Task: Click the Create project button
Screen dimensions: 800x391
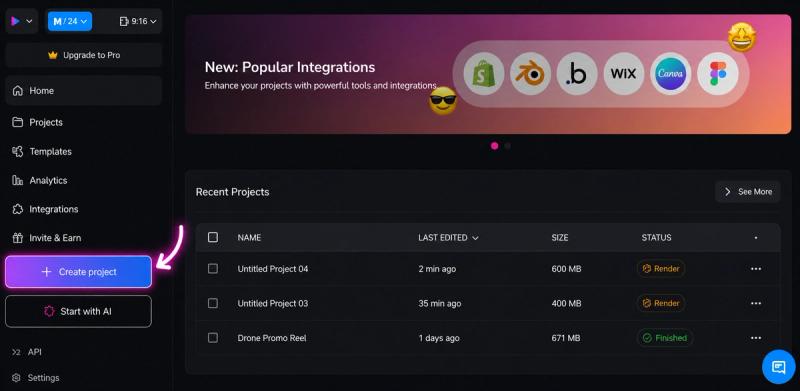Action: pos(79,272)
